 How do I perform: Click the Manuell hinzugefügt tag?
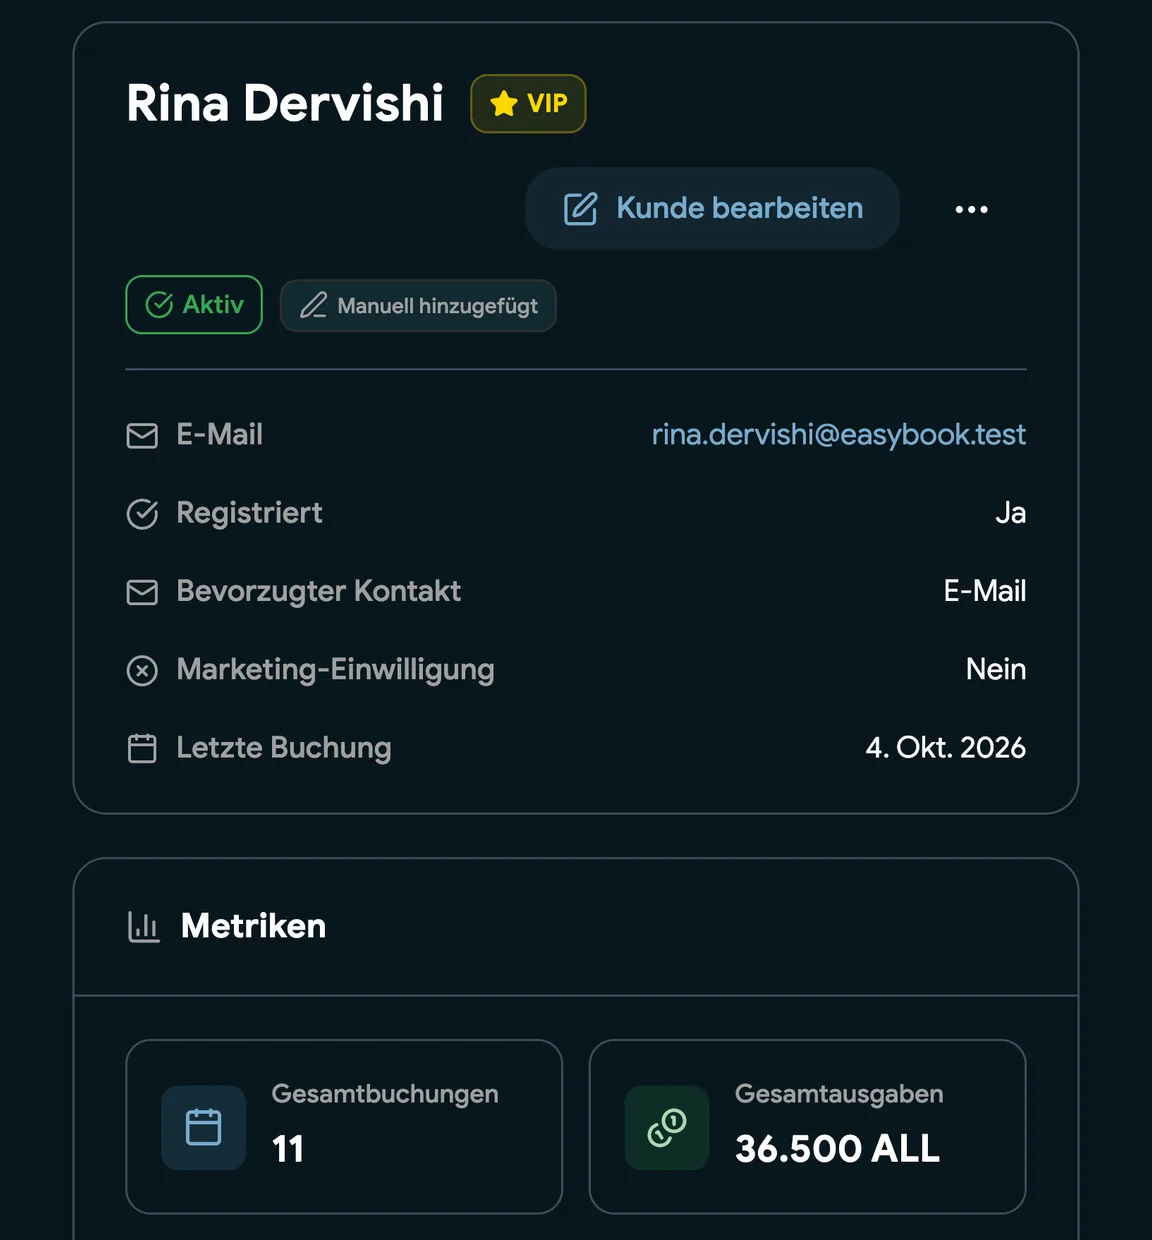pos(418,306)
